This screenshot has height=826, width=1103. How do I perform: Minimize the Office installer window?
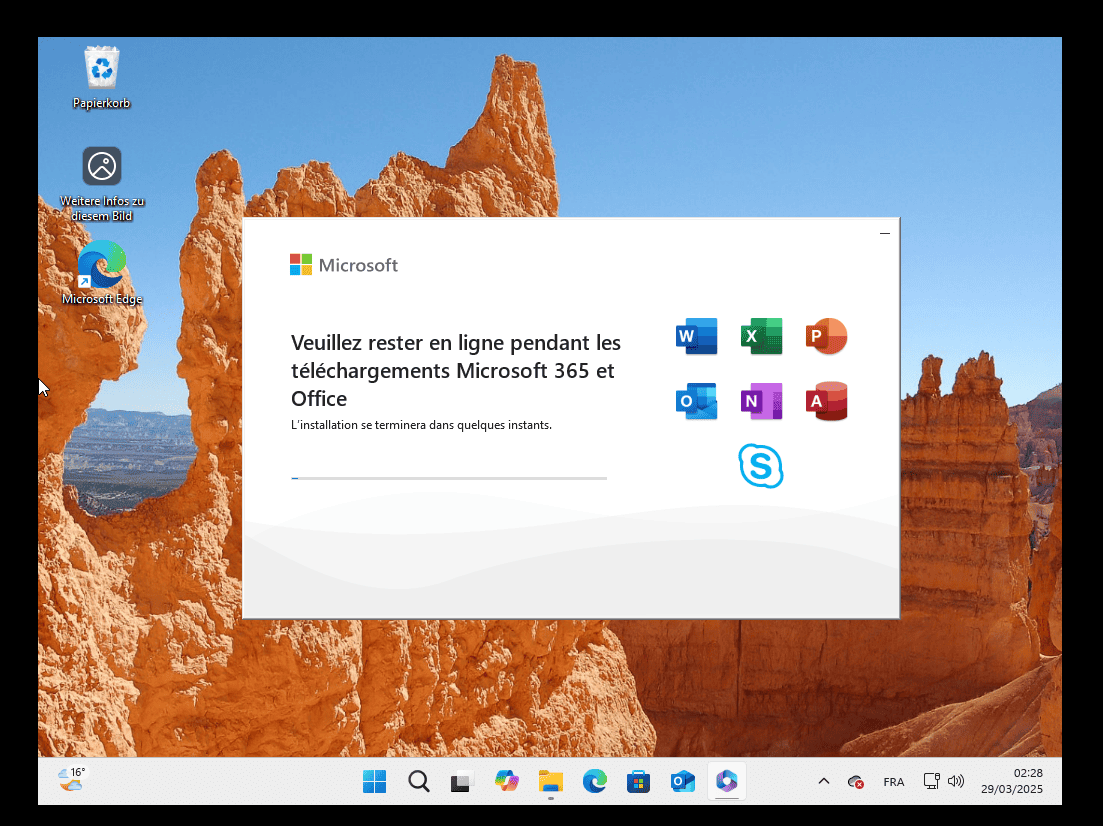(x=884, y=233)
